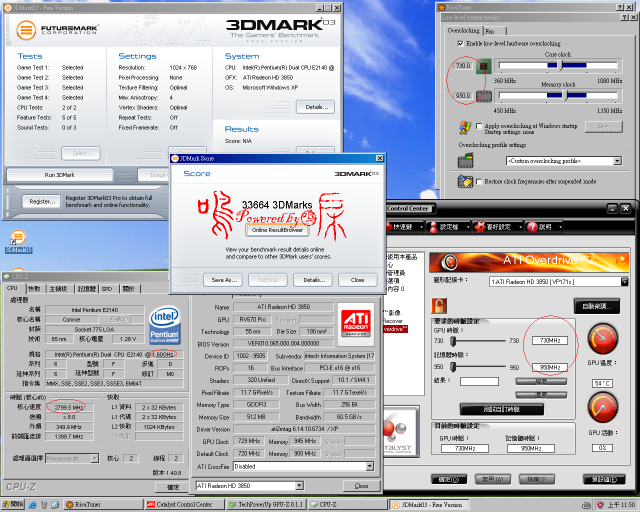The image size is (640, 512).
Task: Click Online ResultBrowser in score dialog
Action: pyautogui.click(x=277, y=230)
